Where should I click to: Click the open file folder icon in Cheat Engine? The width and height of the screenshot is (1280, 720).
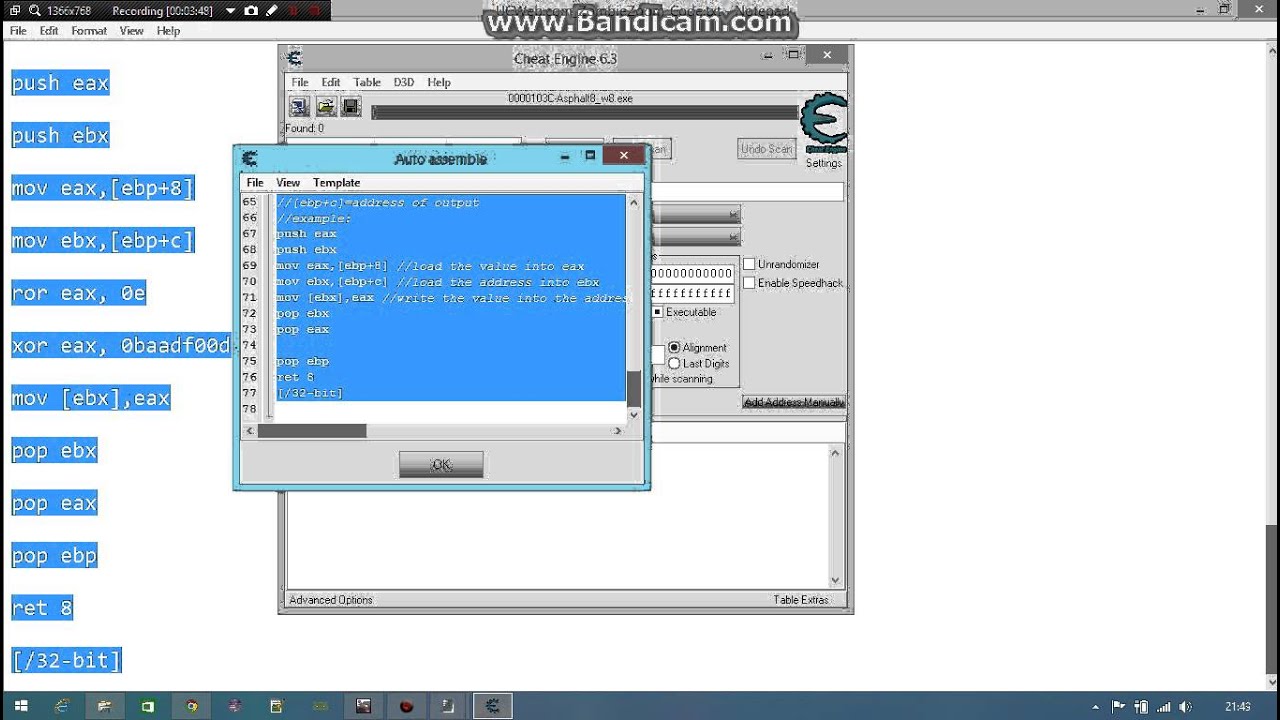[325, 106]
